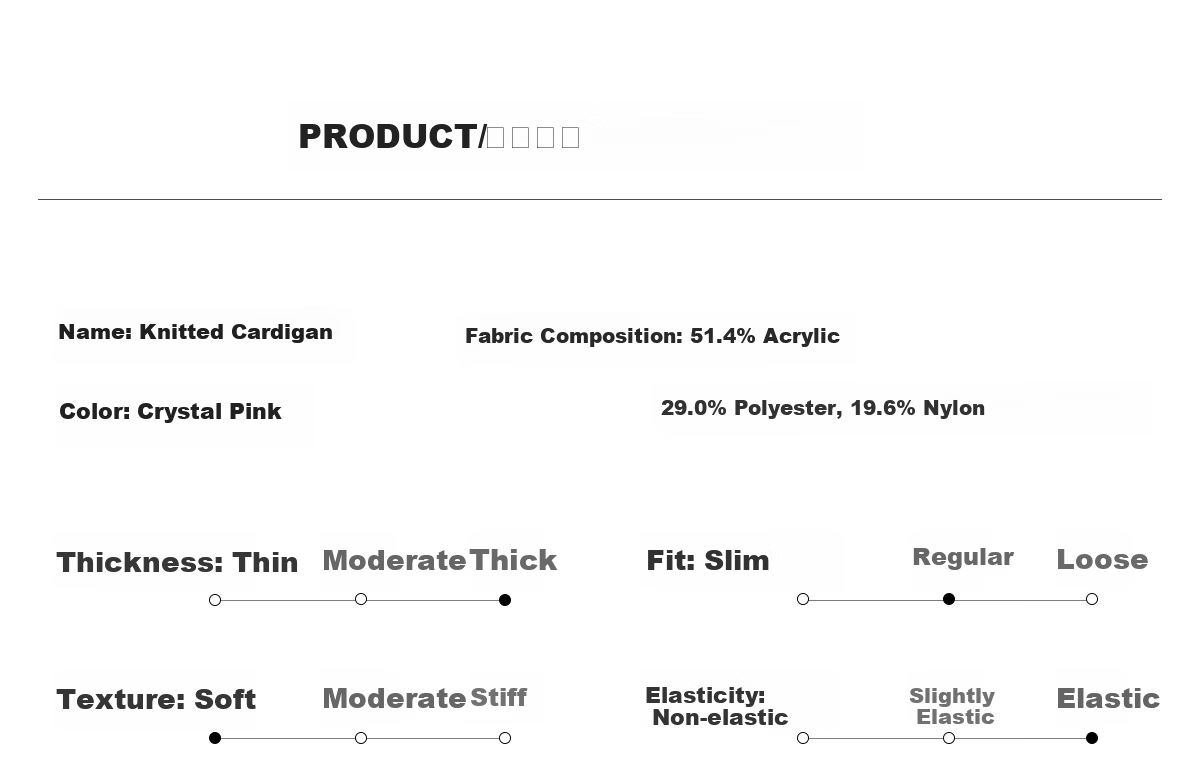Screen dimensions: 1200x781
Task: Select the filled Thick thickness dot
Action: [505, 600]
